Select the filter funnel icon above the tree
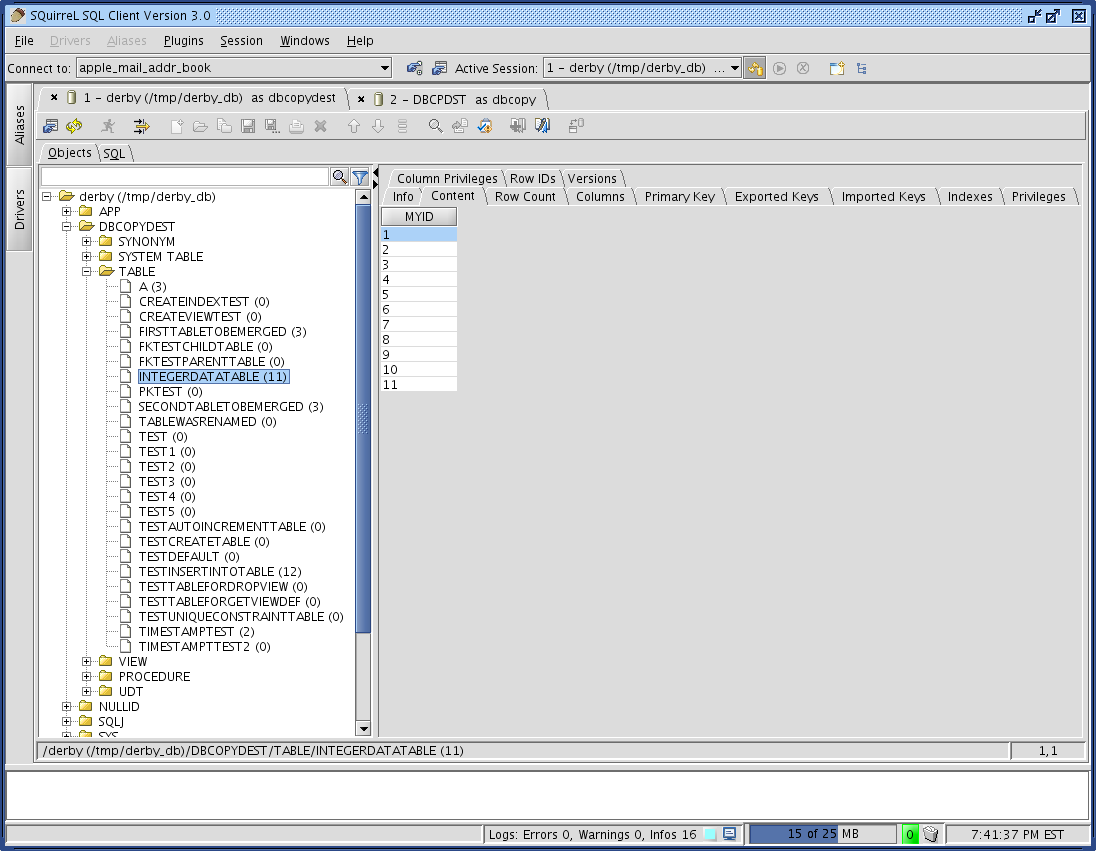 pyautogui.click(x=358, y=176)
